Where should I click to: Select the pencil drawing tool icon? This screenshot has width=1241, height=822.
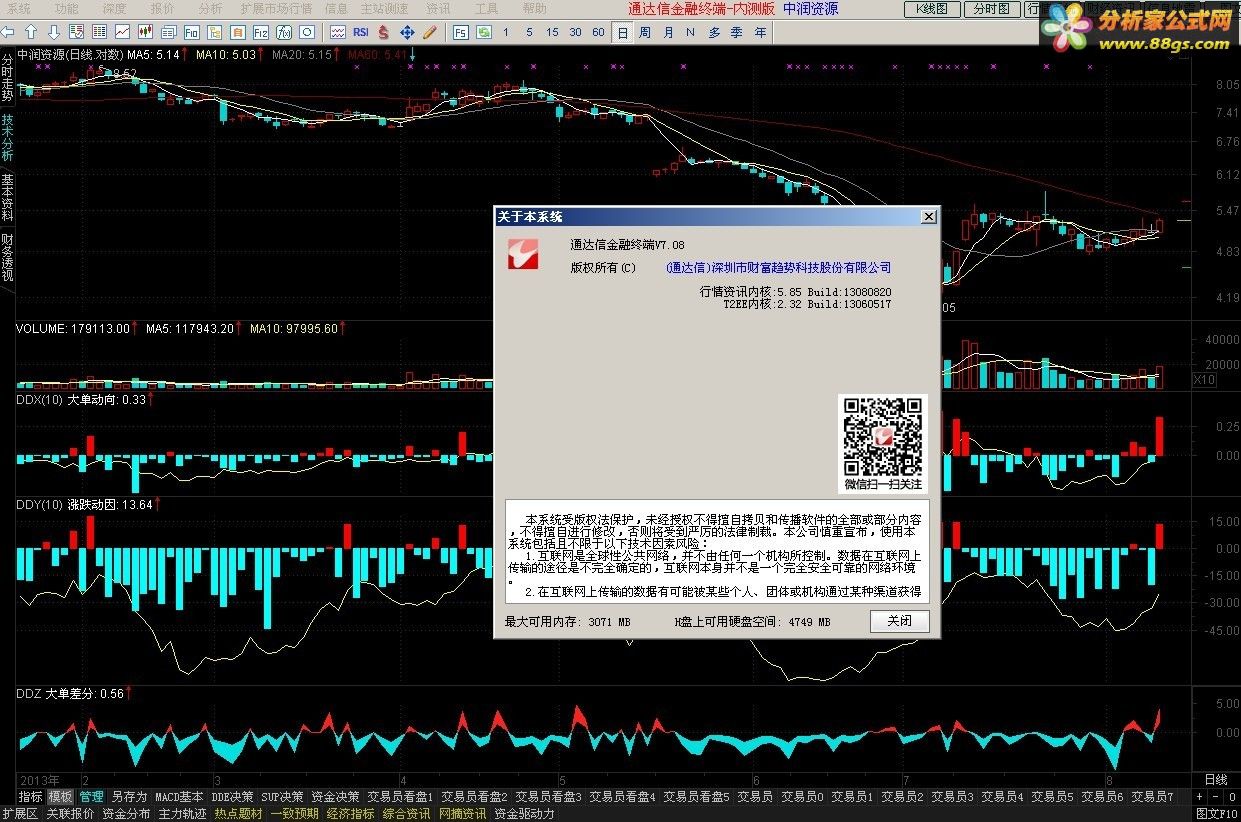[430, 32]
